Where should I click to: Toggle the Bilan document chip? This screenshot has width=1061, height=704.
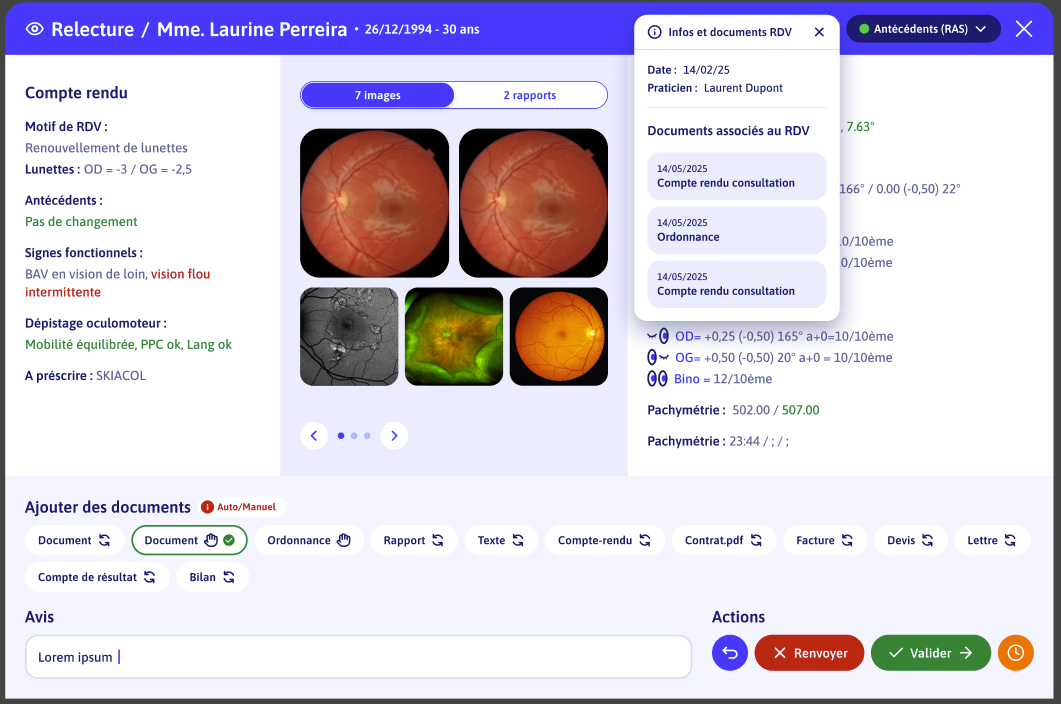(x=212, y=577)
